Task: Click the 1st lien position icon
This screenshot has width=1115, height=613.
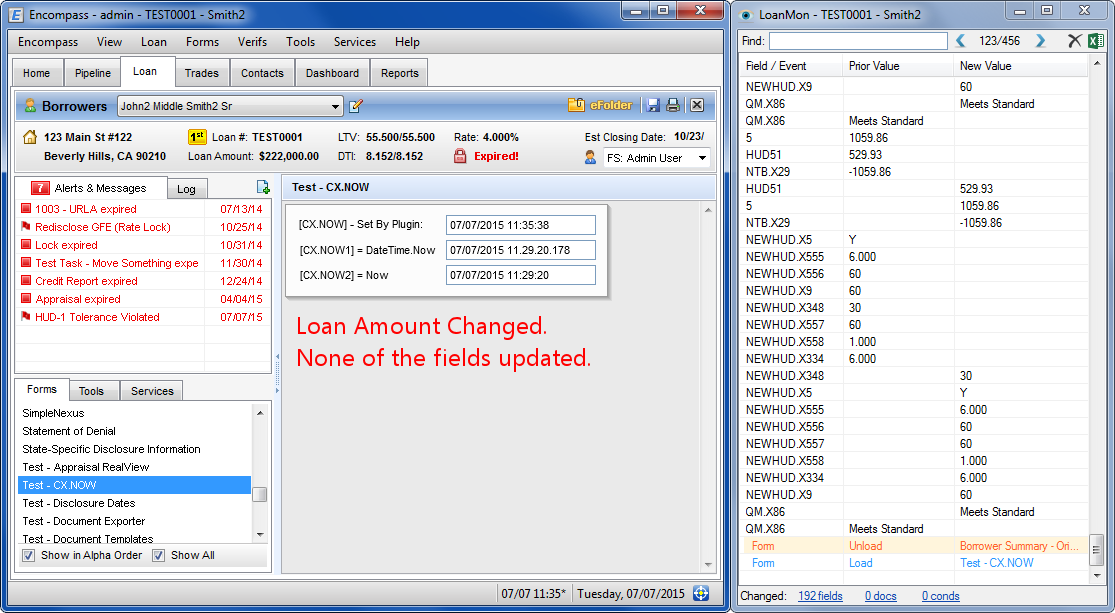Action: (197, 137)
